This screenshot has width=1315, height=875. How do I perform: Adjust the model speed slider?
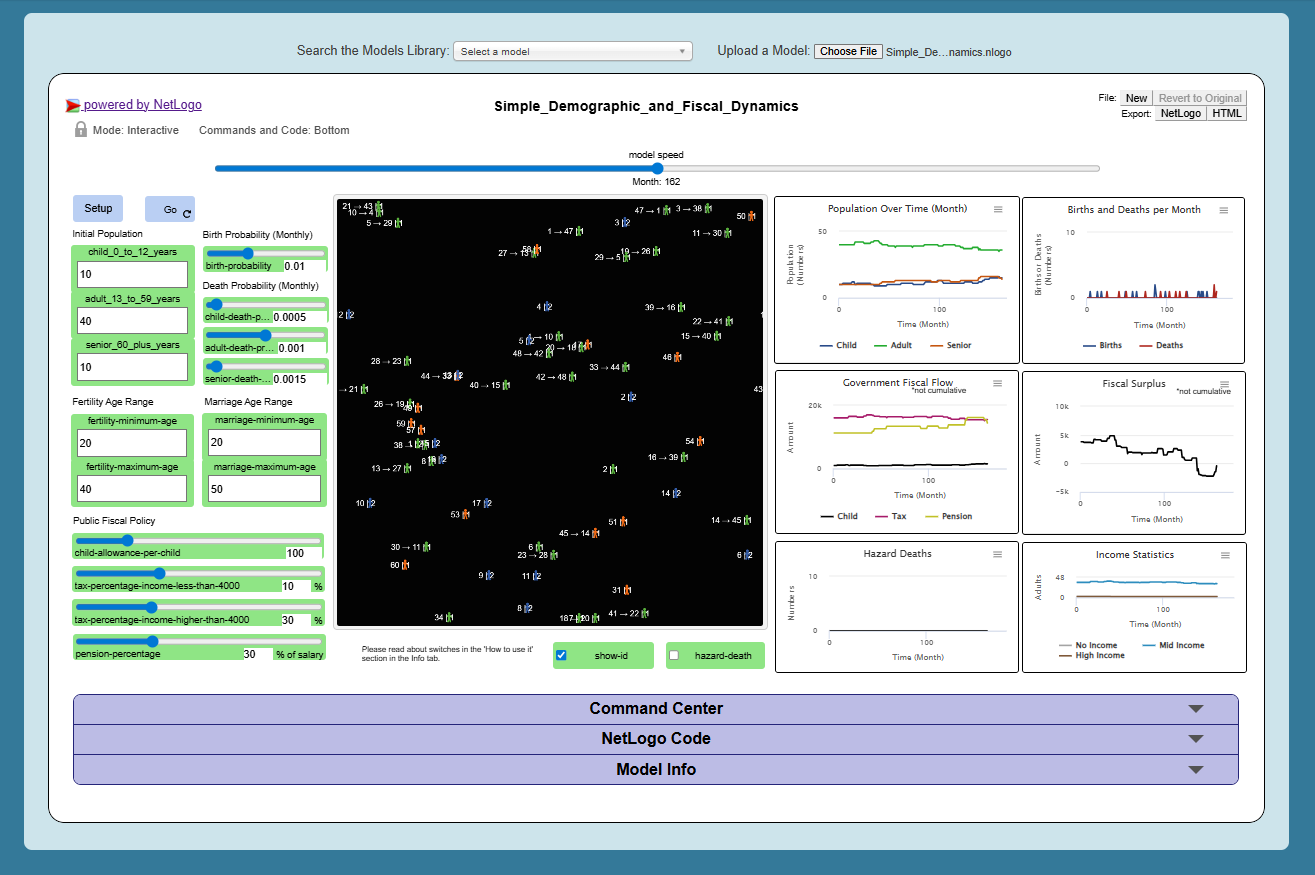[656, 168]
